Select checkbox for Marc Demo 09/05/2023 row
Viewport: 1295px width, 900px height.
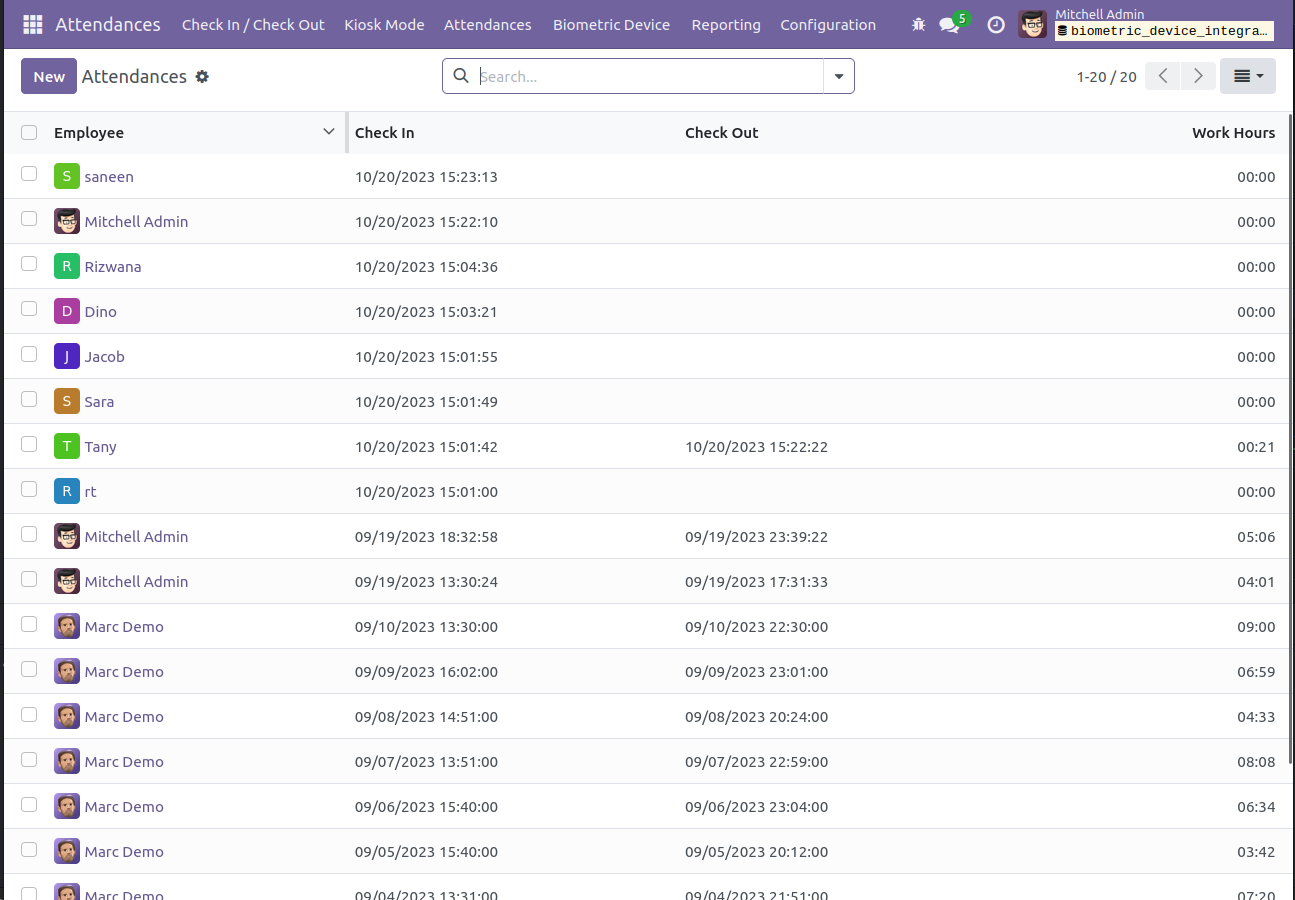tap(29, 849)
